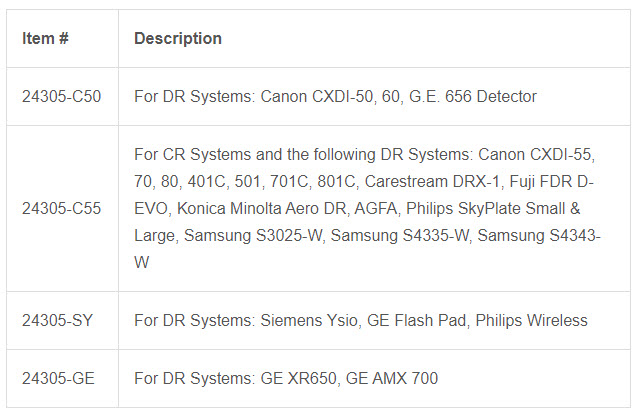The image size is (637, 413).
Task: Select item number 24305-C55
Action: pyautogui.click(x=61, y=208)
